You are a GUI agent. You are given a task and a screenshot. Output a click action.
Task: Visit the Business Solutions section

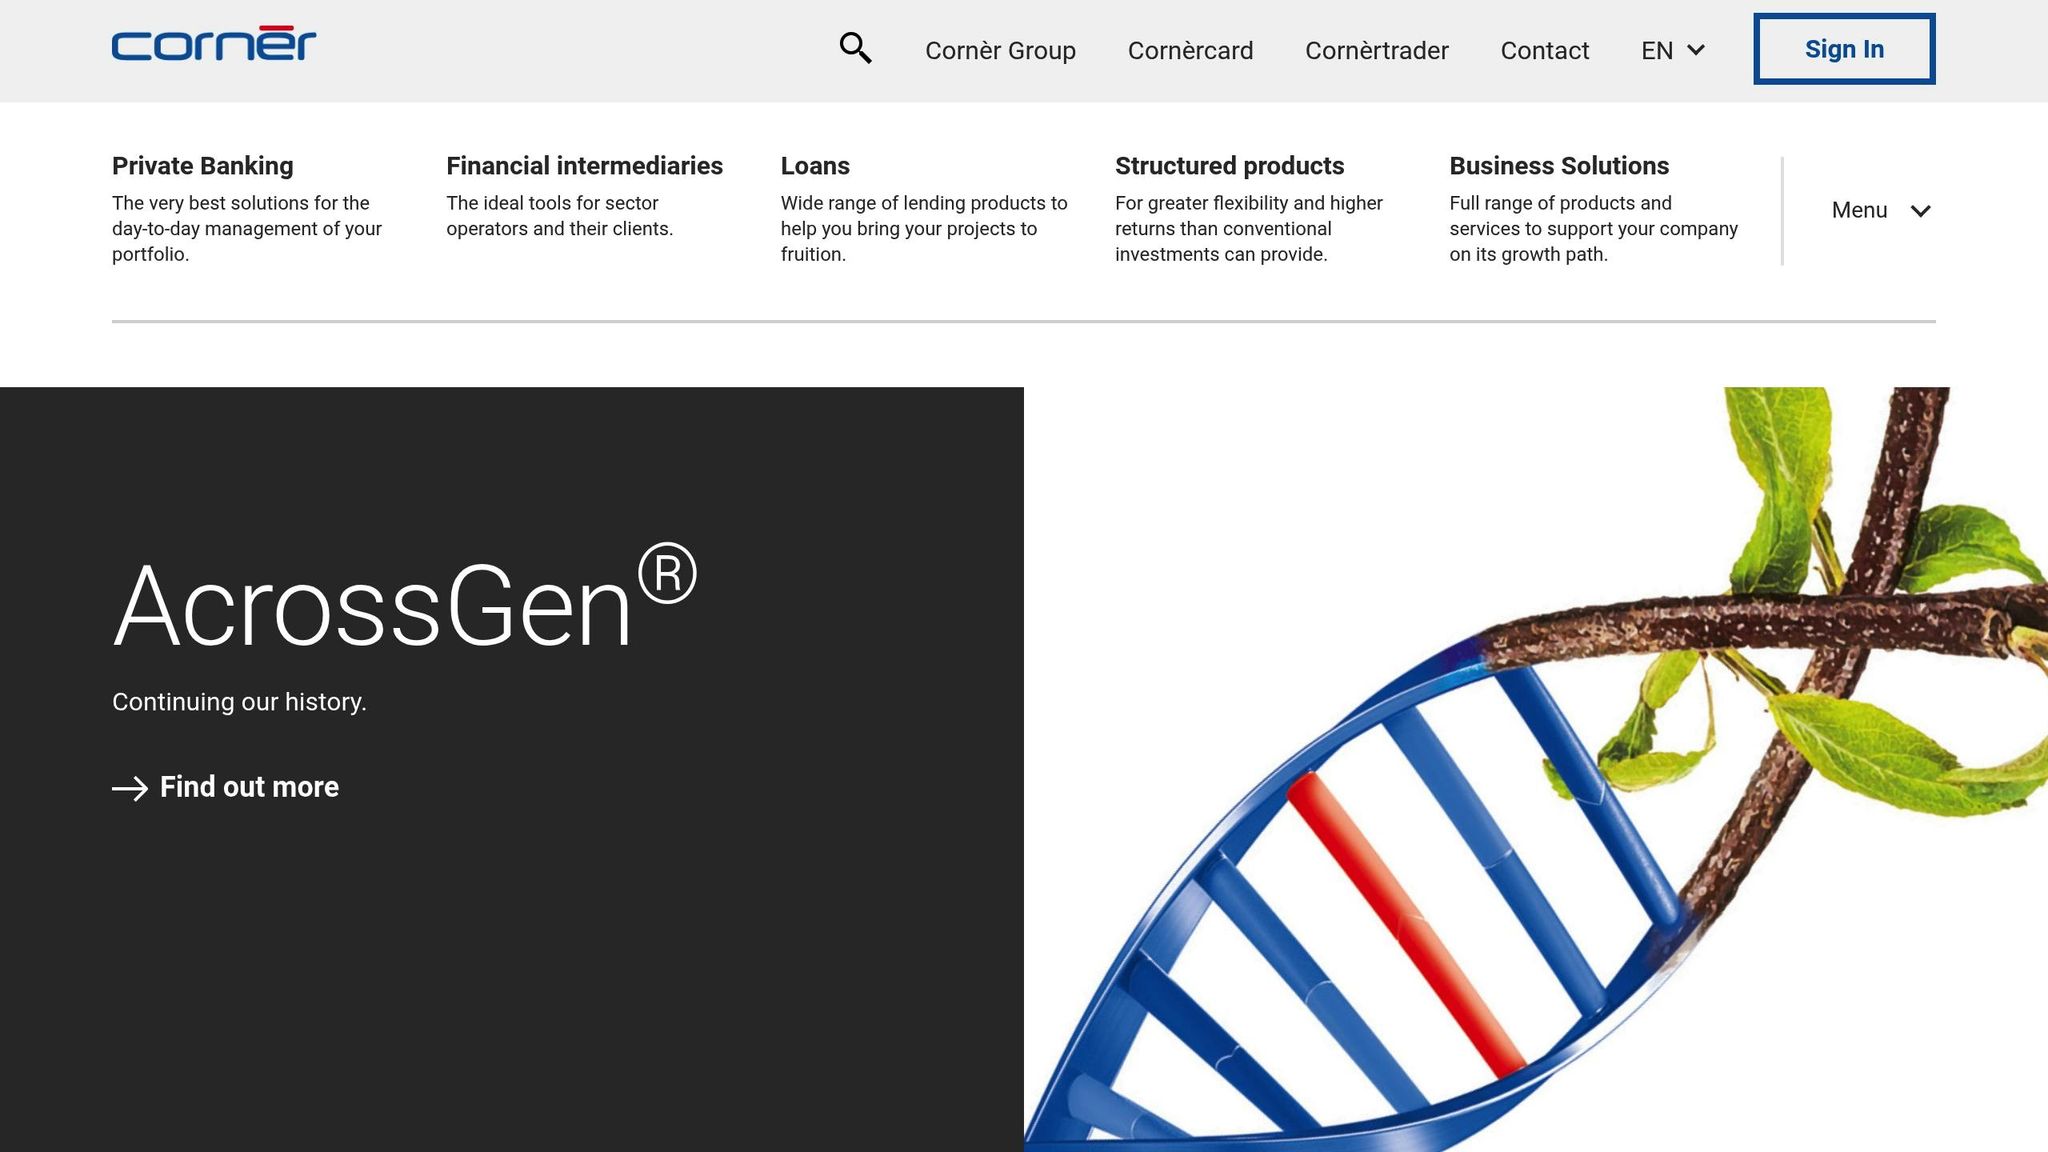pyautogui.click(x=1559, y=166)
